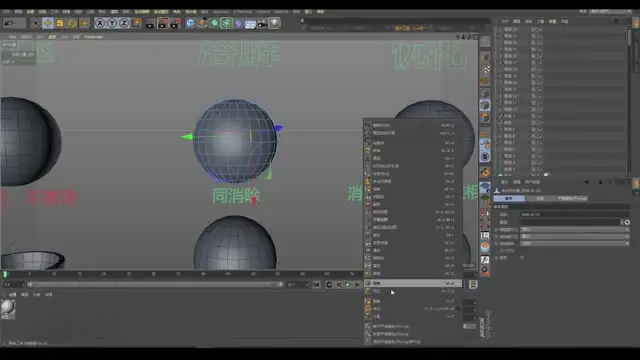Screen dimensions: 640x360
Task: Click Render to Picture Viewer icon
Action: click(x=163, y=23)
